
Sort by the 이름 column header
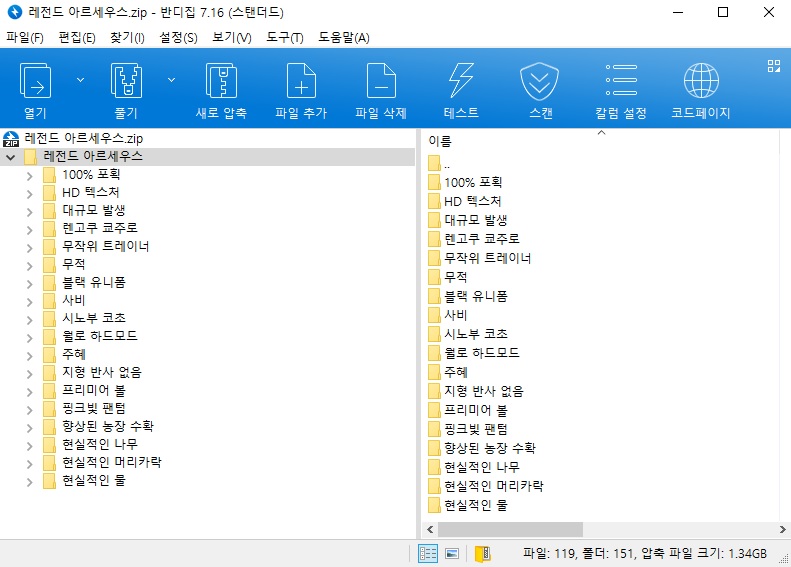(440, 141)
